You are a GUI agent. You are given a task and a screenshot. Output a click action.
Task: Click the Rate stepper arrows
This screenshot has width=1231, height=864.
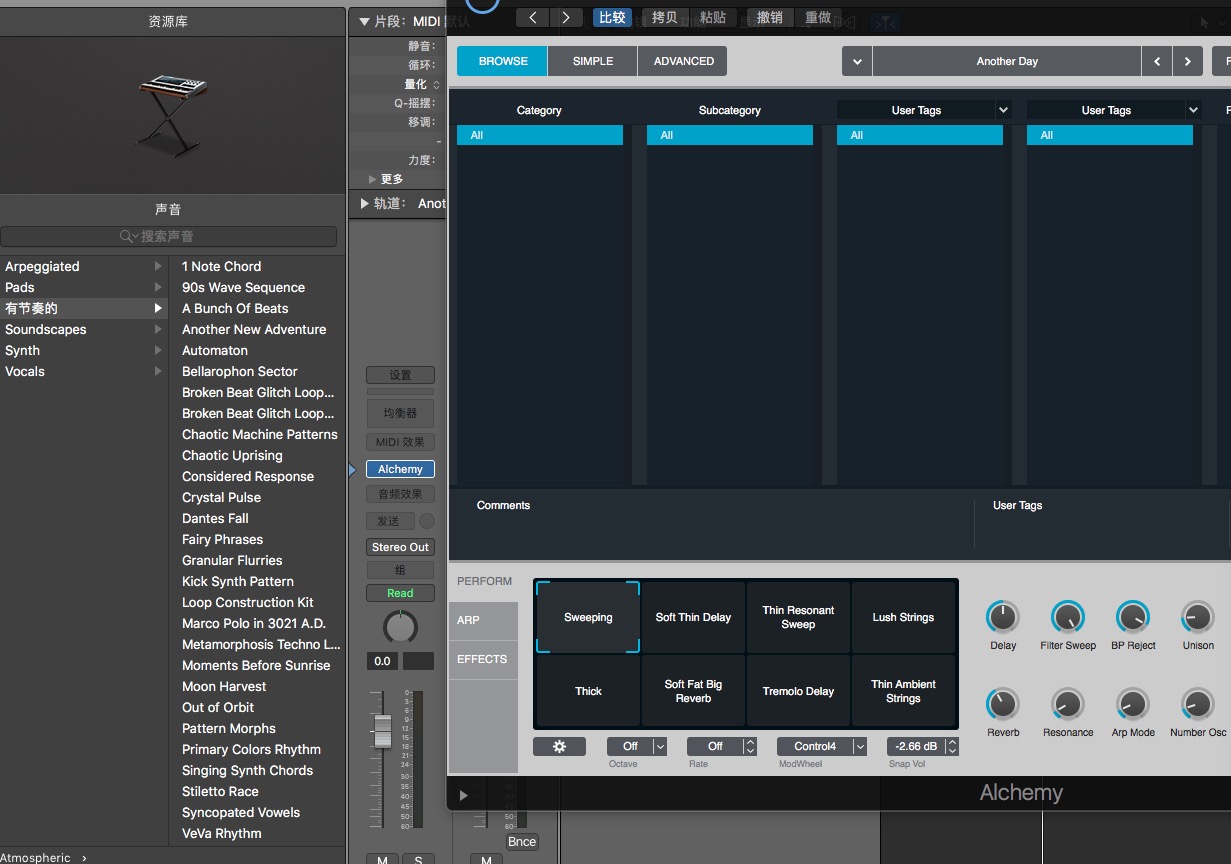point(750,746)
